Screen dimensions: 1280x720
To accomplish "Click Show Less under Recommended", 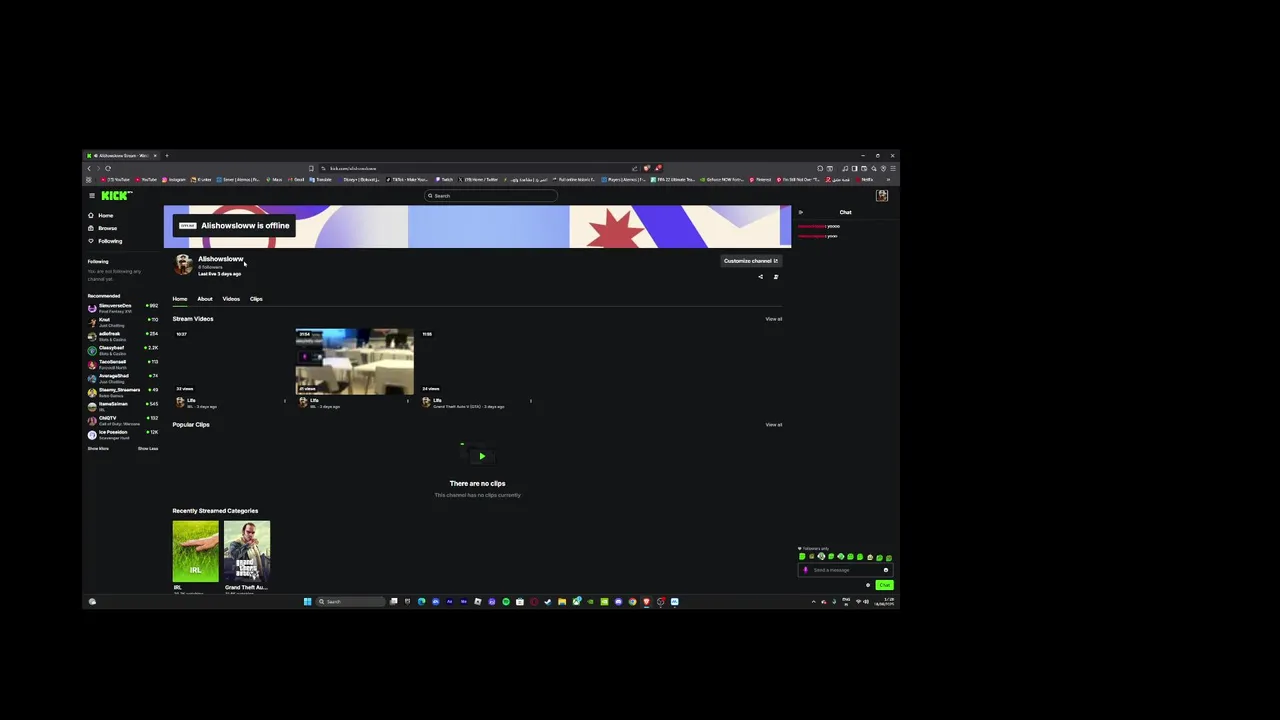I will click(x=148, y=449).
